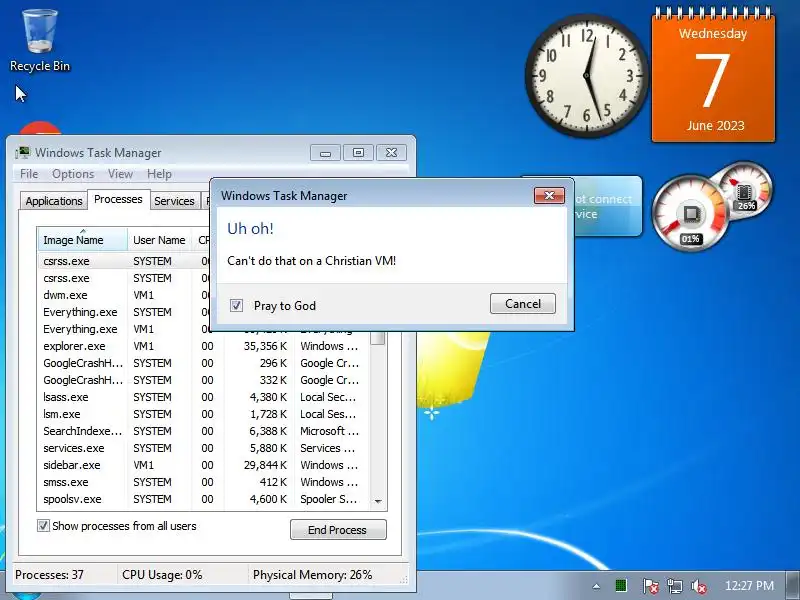Screen dimensions: 800x600
Task: Click the orange calendar gadget
Action: pos(713,74)
